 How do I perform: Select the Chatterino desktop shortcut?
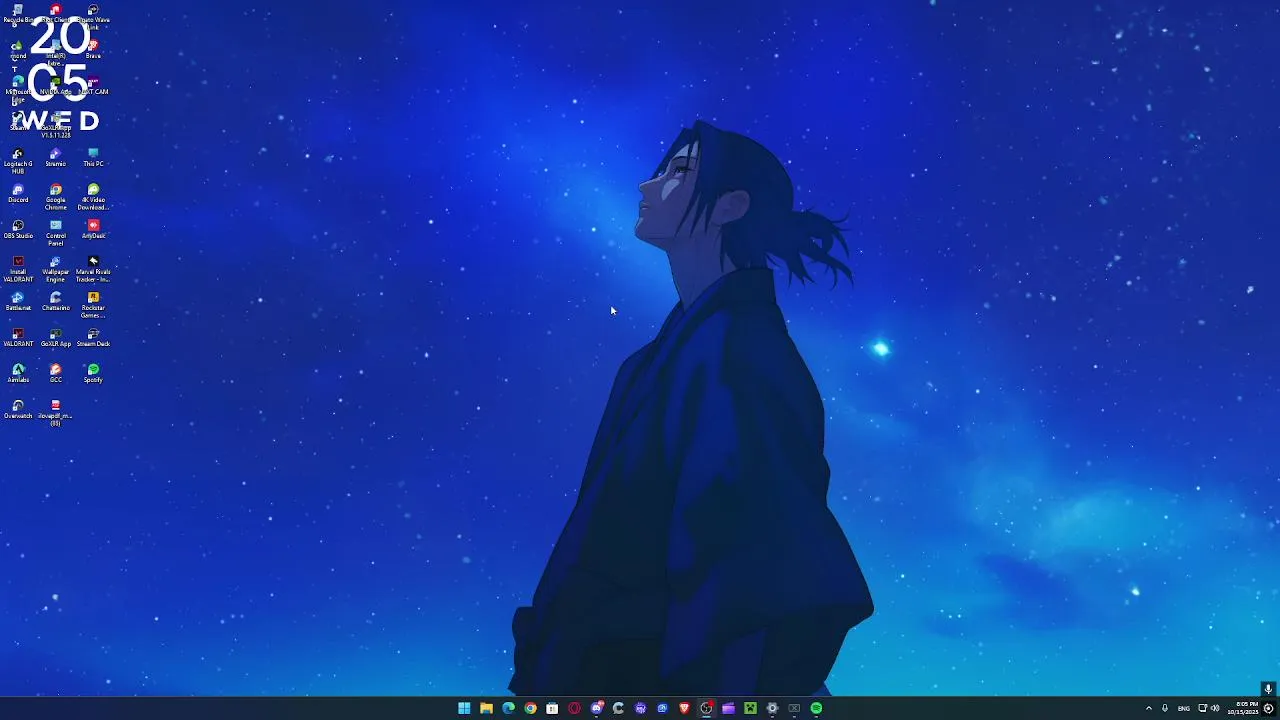pyautogui.click(x=55, y=302)
